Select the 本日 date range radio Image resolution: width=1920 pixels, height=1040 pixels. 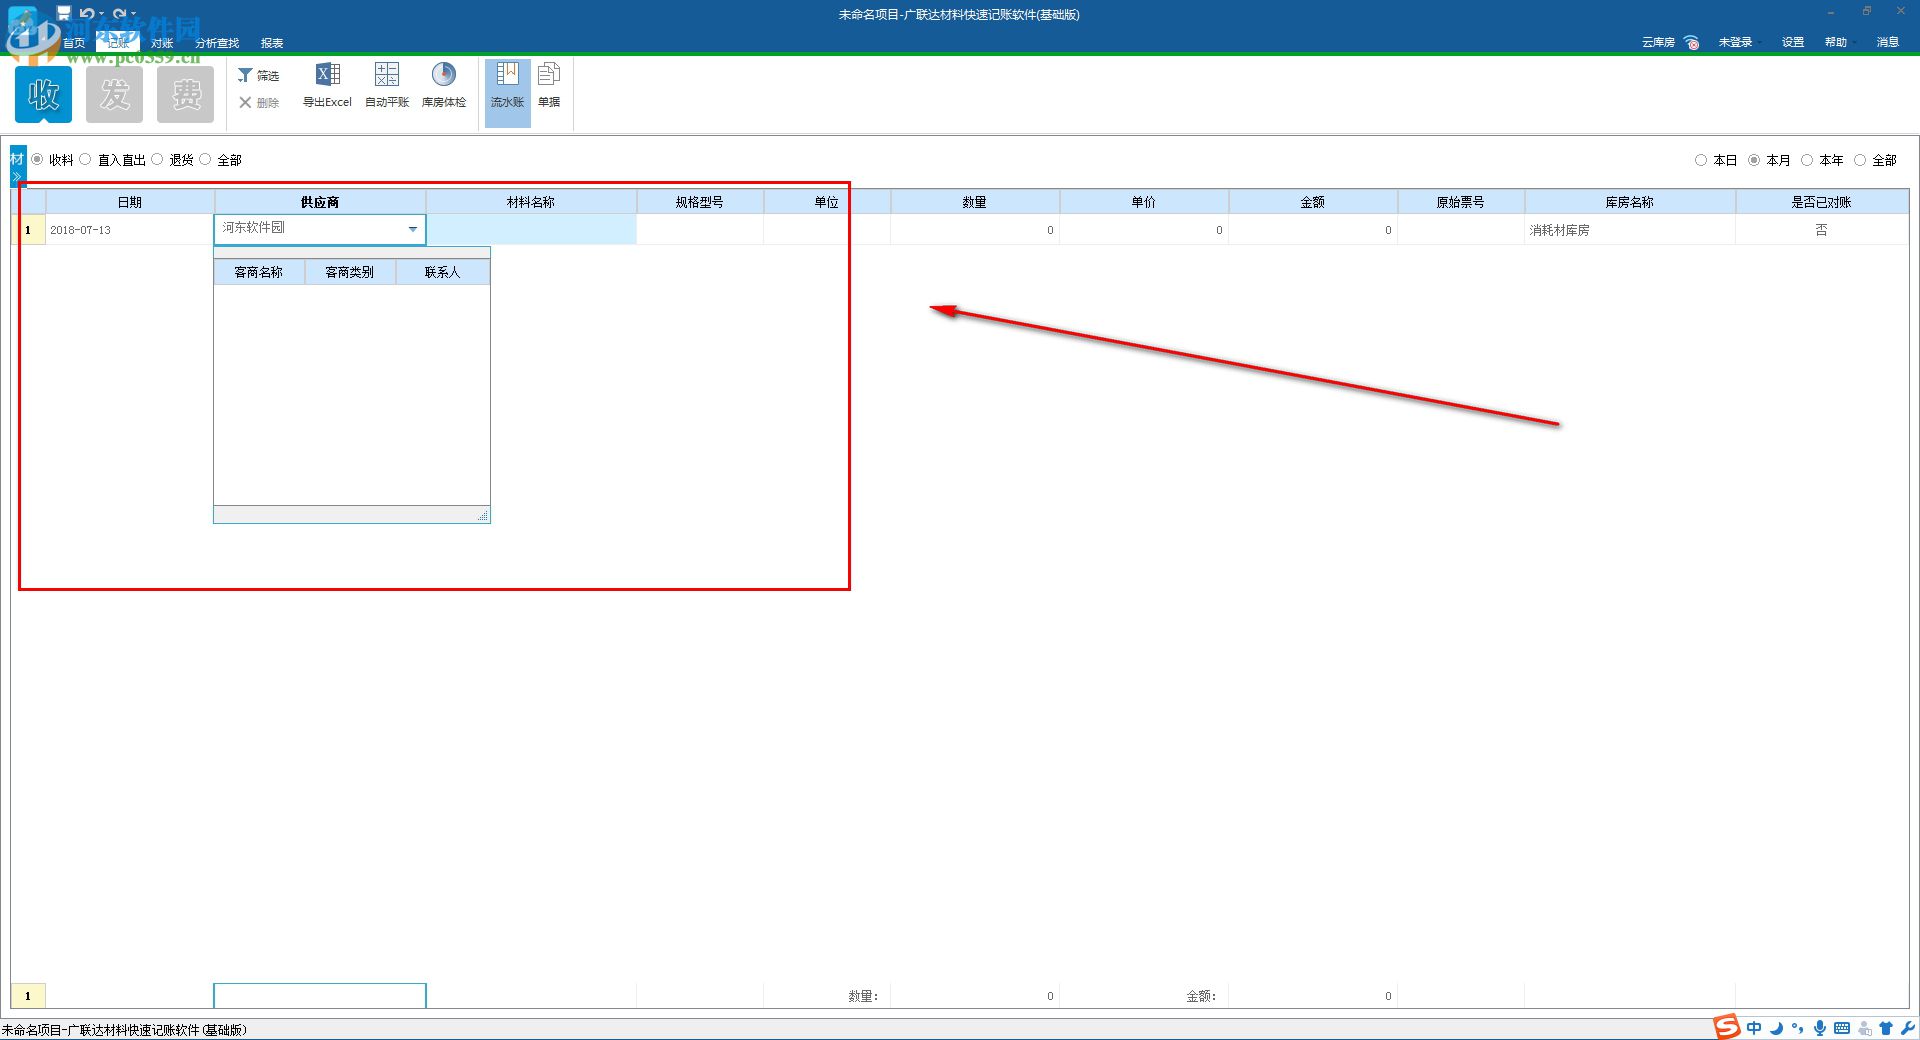[x=1701, y=160]
